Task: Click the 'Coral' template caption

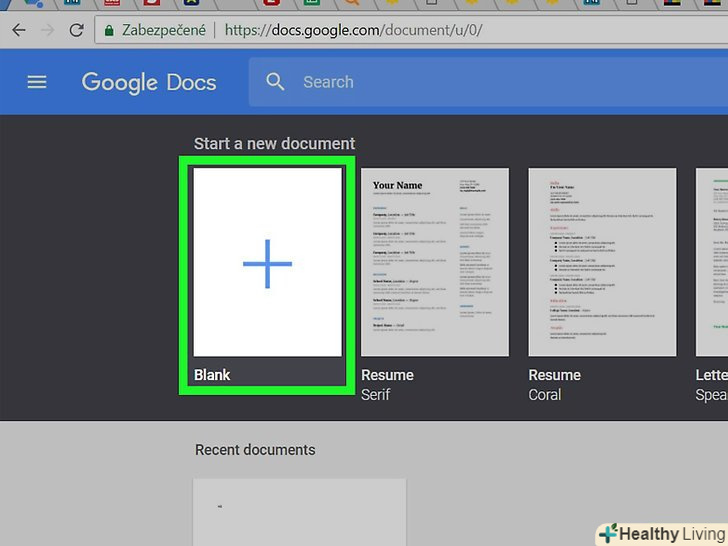Action: point(545,395)
